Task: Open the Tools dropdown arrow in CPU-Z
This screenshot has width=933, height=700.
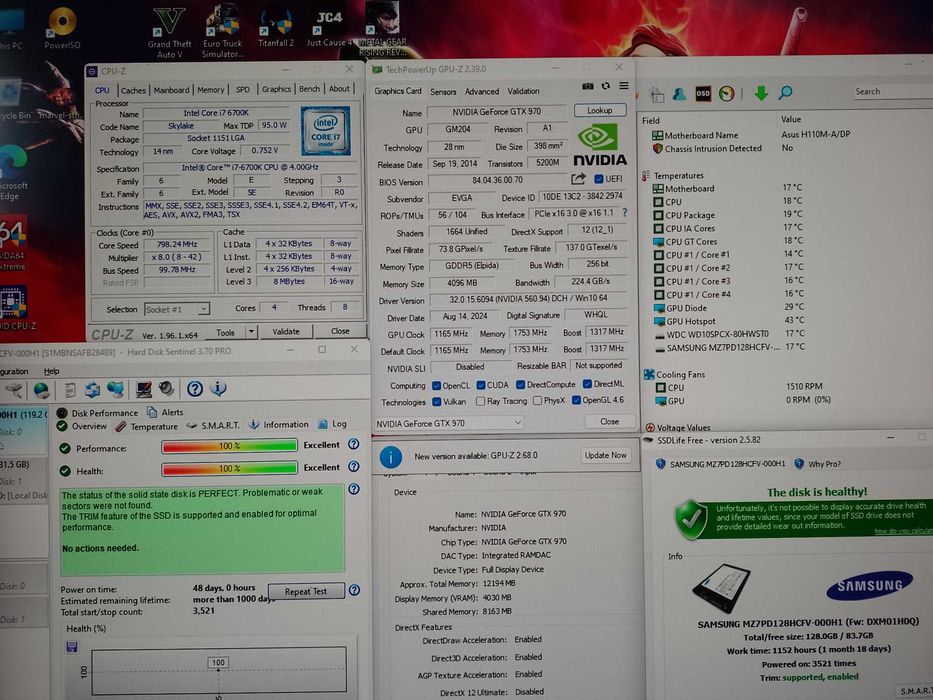Action: coord(252,332)
